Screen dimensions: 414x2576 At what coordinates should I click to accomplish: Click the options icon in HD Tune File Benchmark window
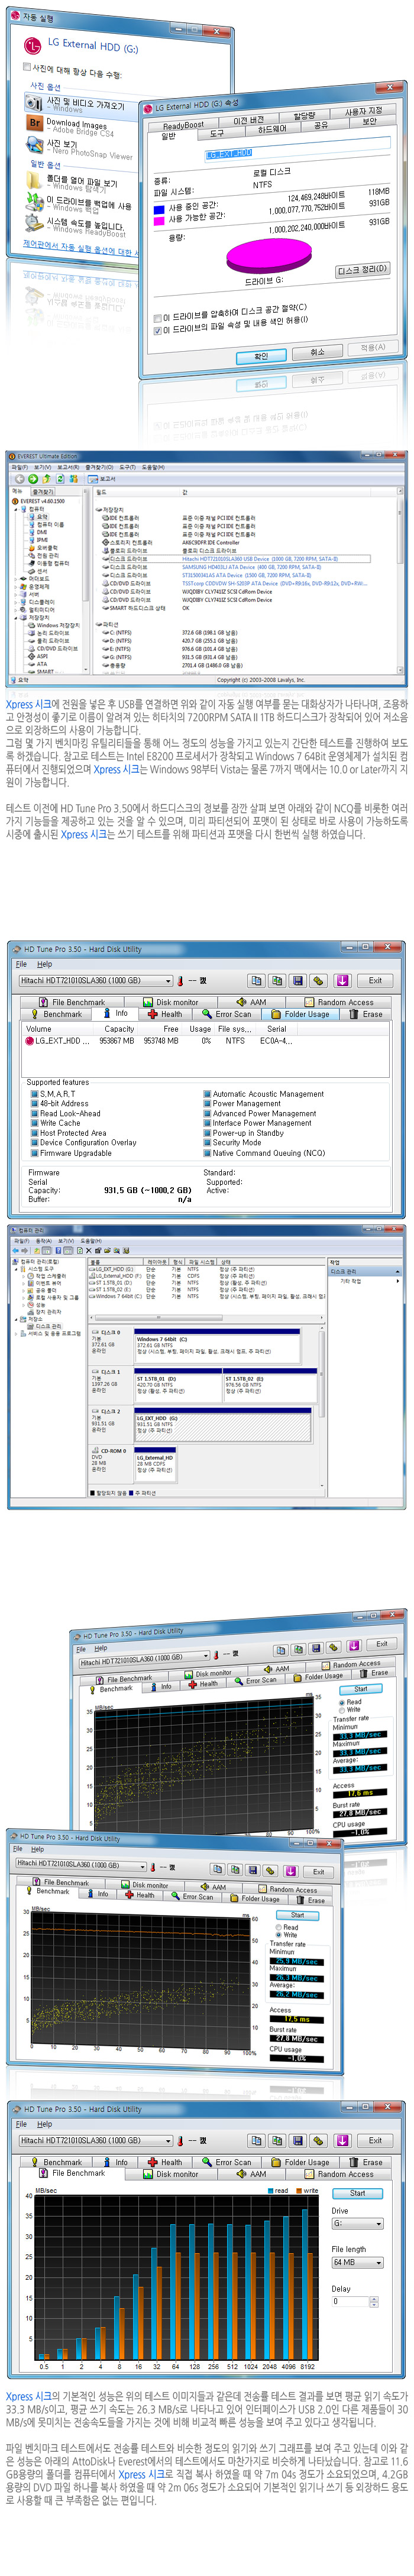(x=318, y=2141)
